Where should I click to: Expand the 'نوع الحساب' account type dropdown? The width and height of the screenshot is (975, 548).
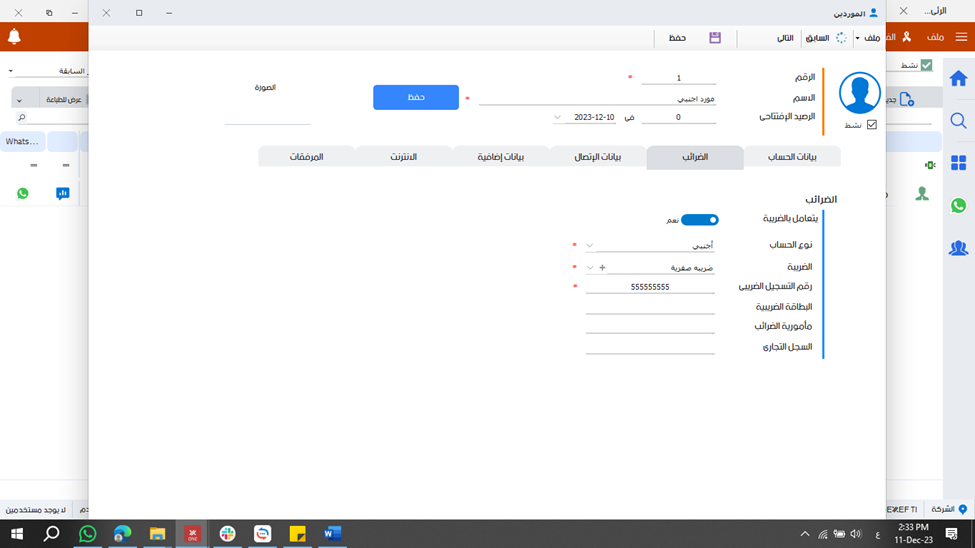click(x=589, y=245)
